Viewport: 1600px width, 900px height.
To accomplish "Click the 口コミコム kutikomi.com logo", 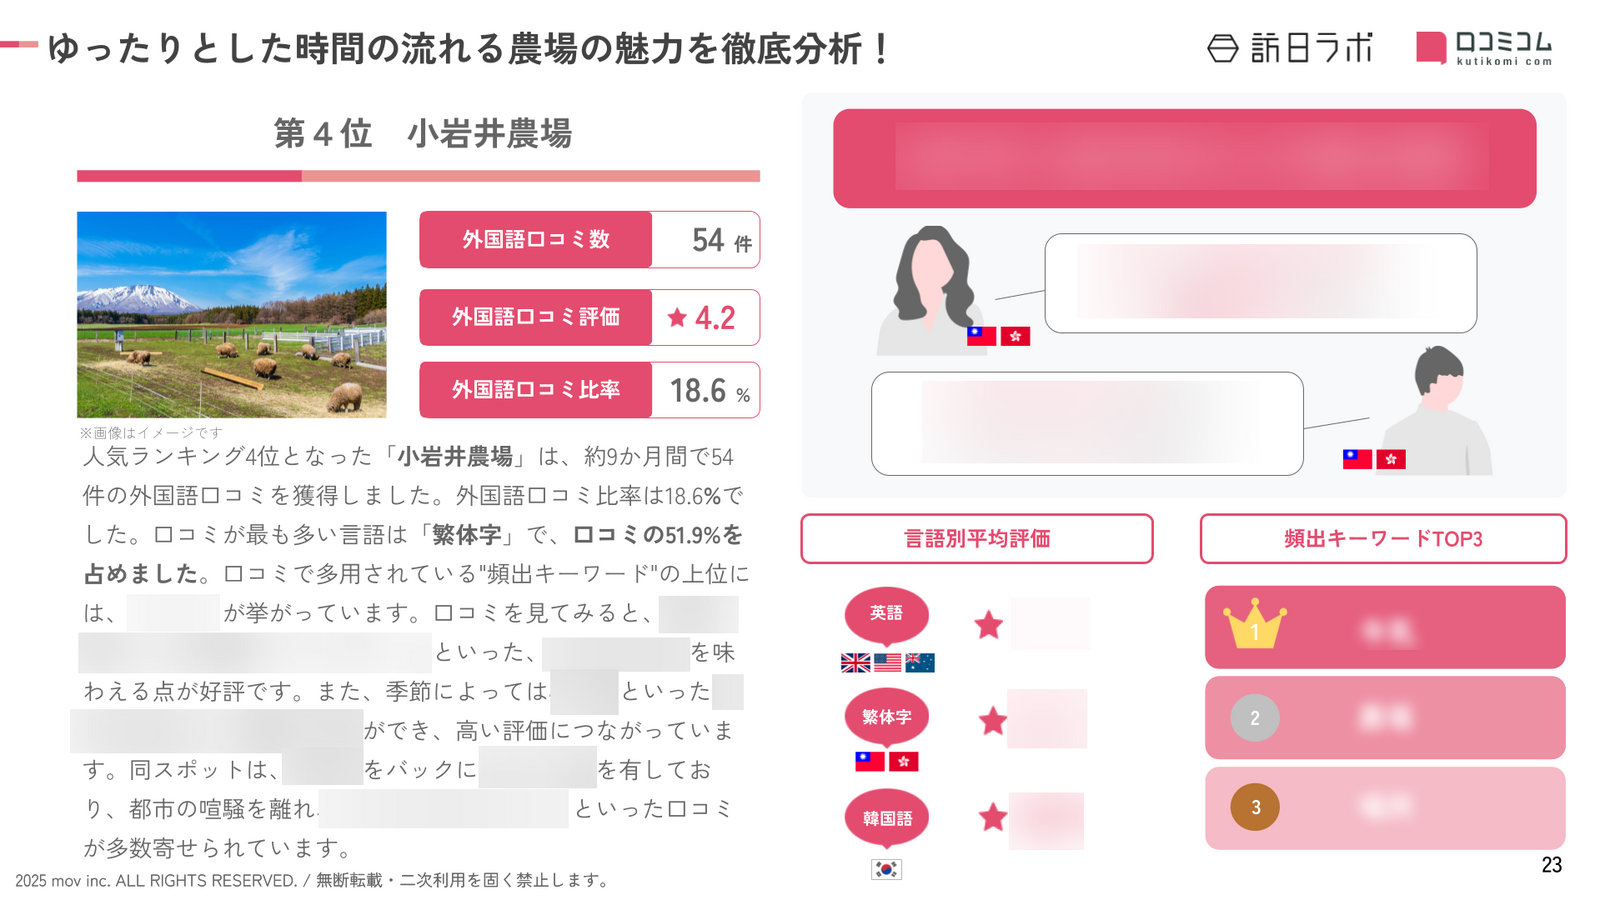I will click(1484, 48).
